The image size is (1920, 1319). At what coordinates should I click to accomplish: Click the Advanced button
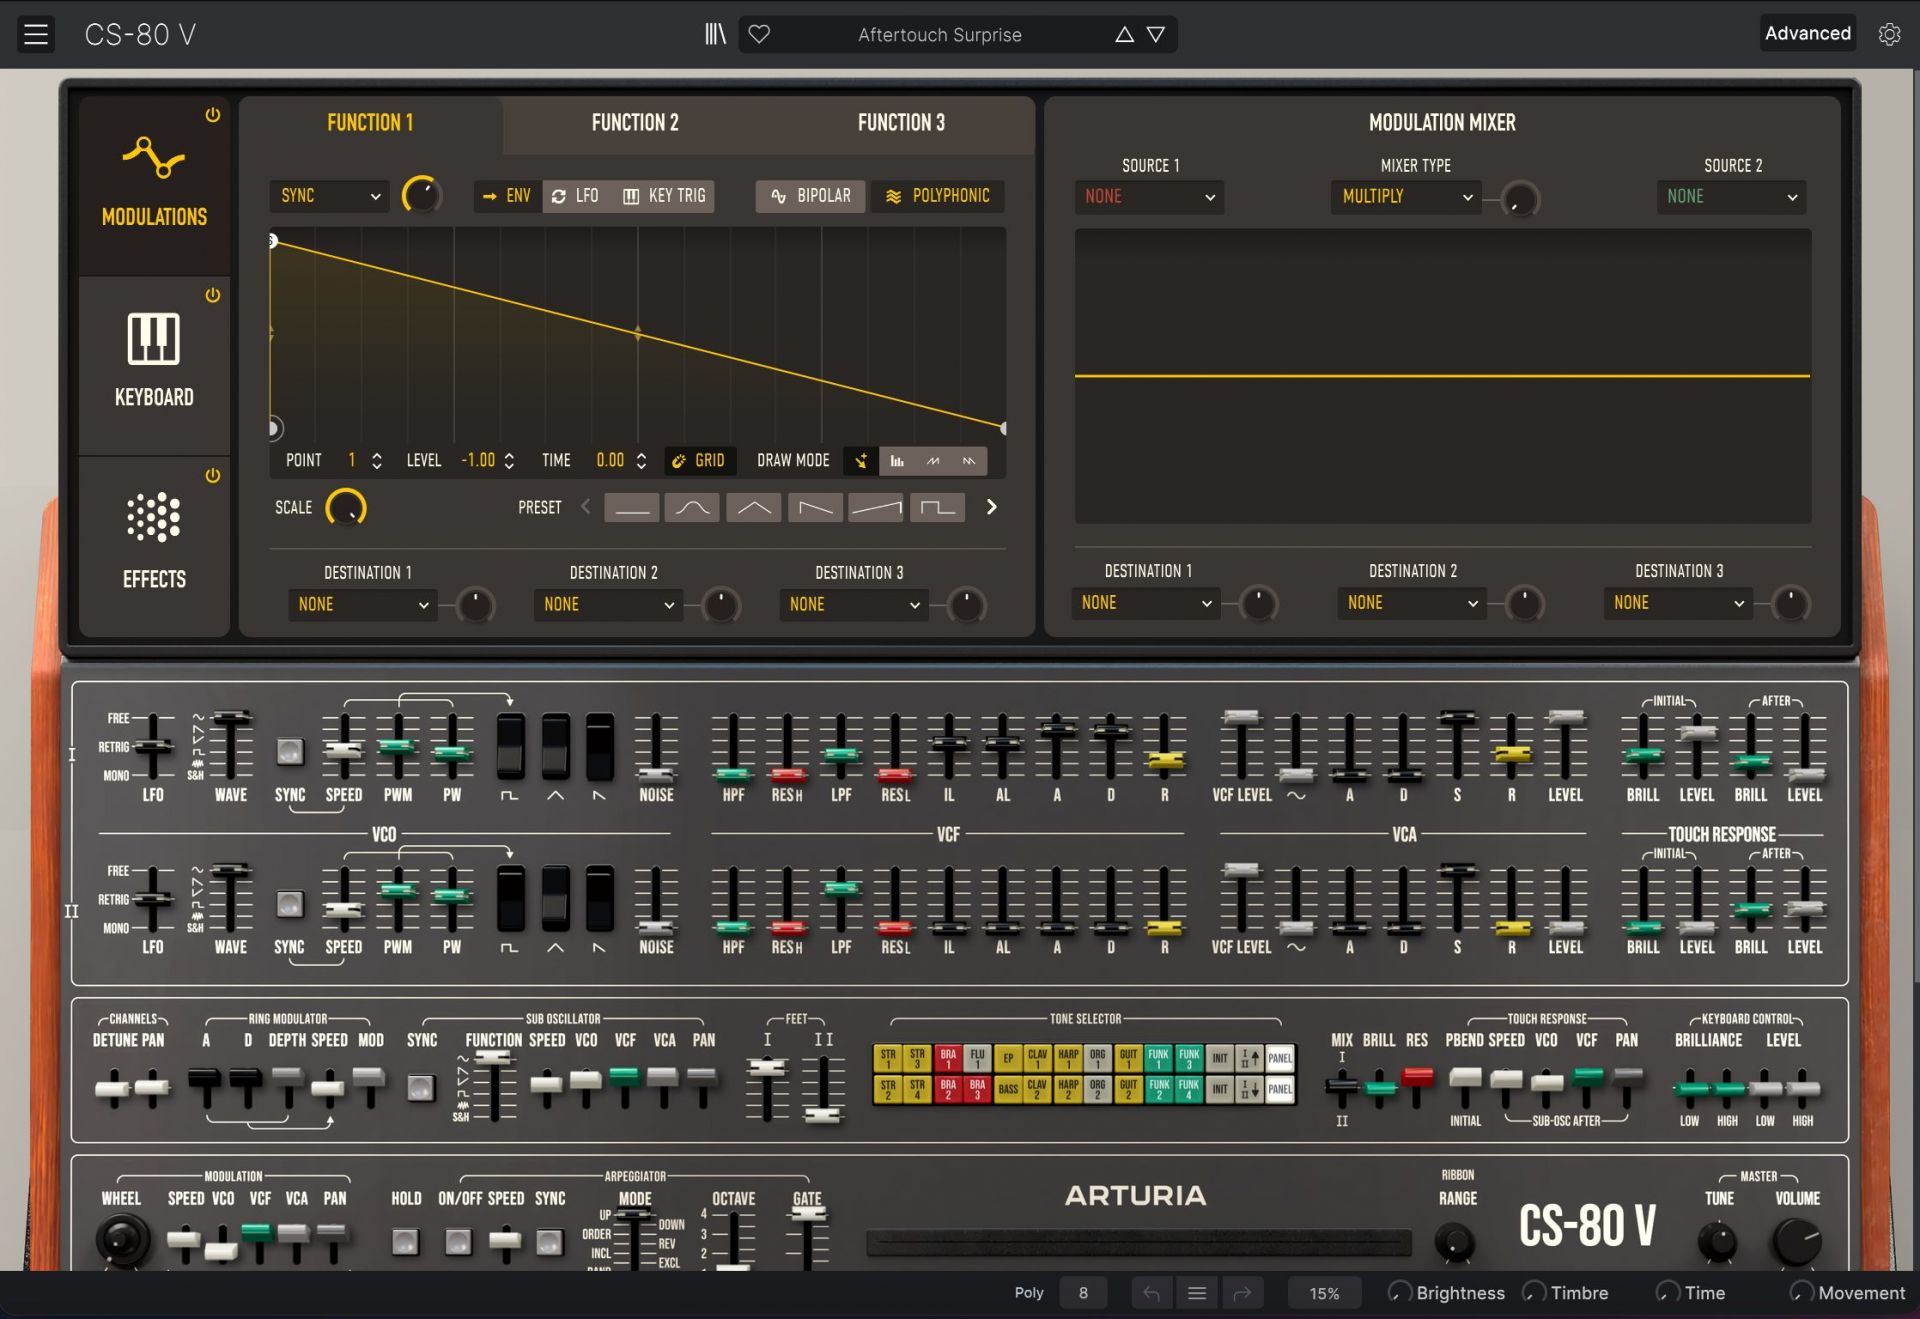coord(1807,33)
